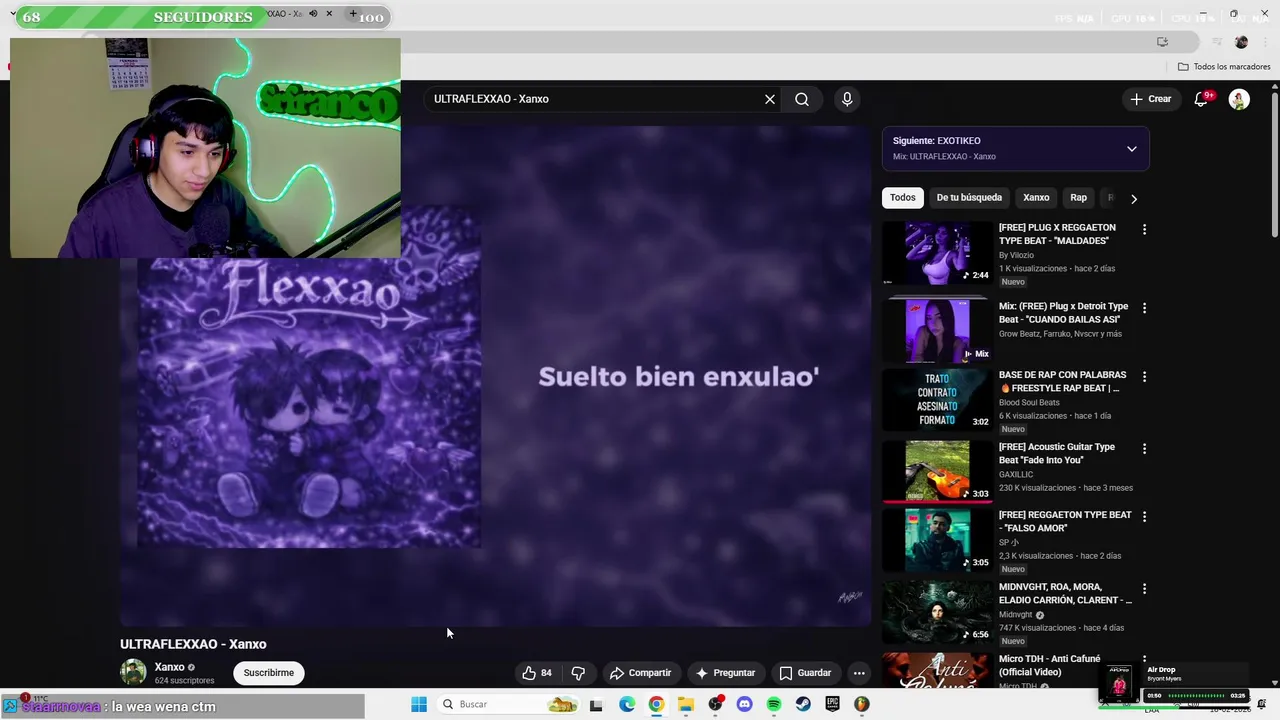Open Epic Games Launcher from the taskbar

tap(832, 705)
